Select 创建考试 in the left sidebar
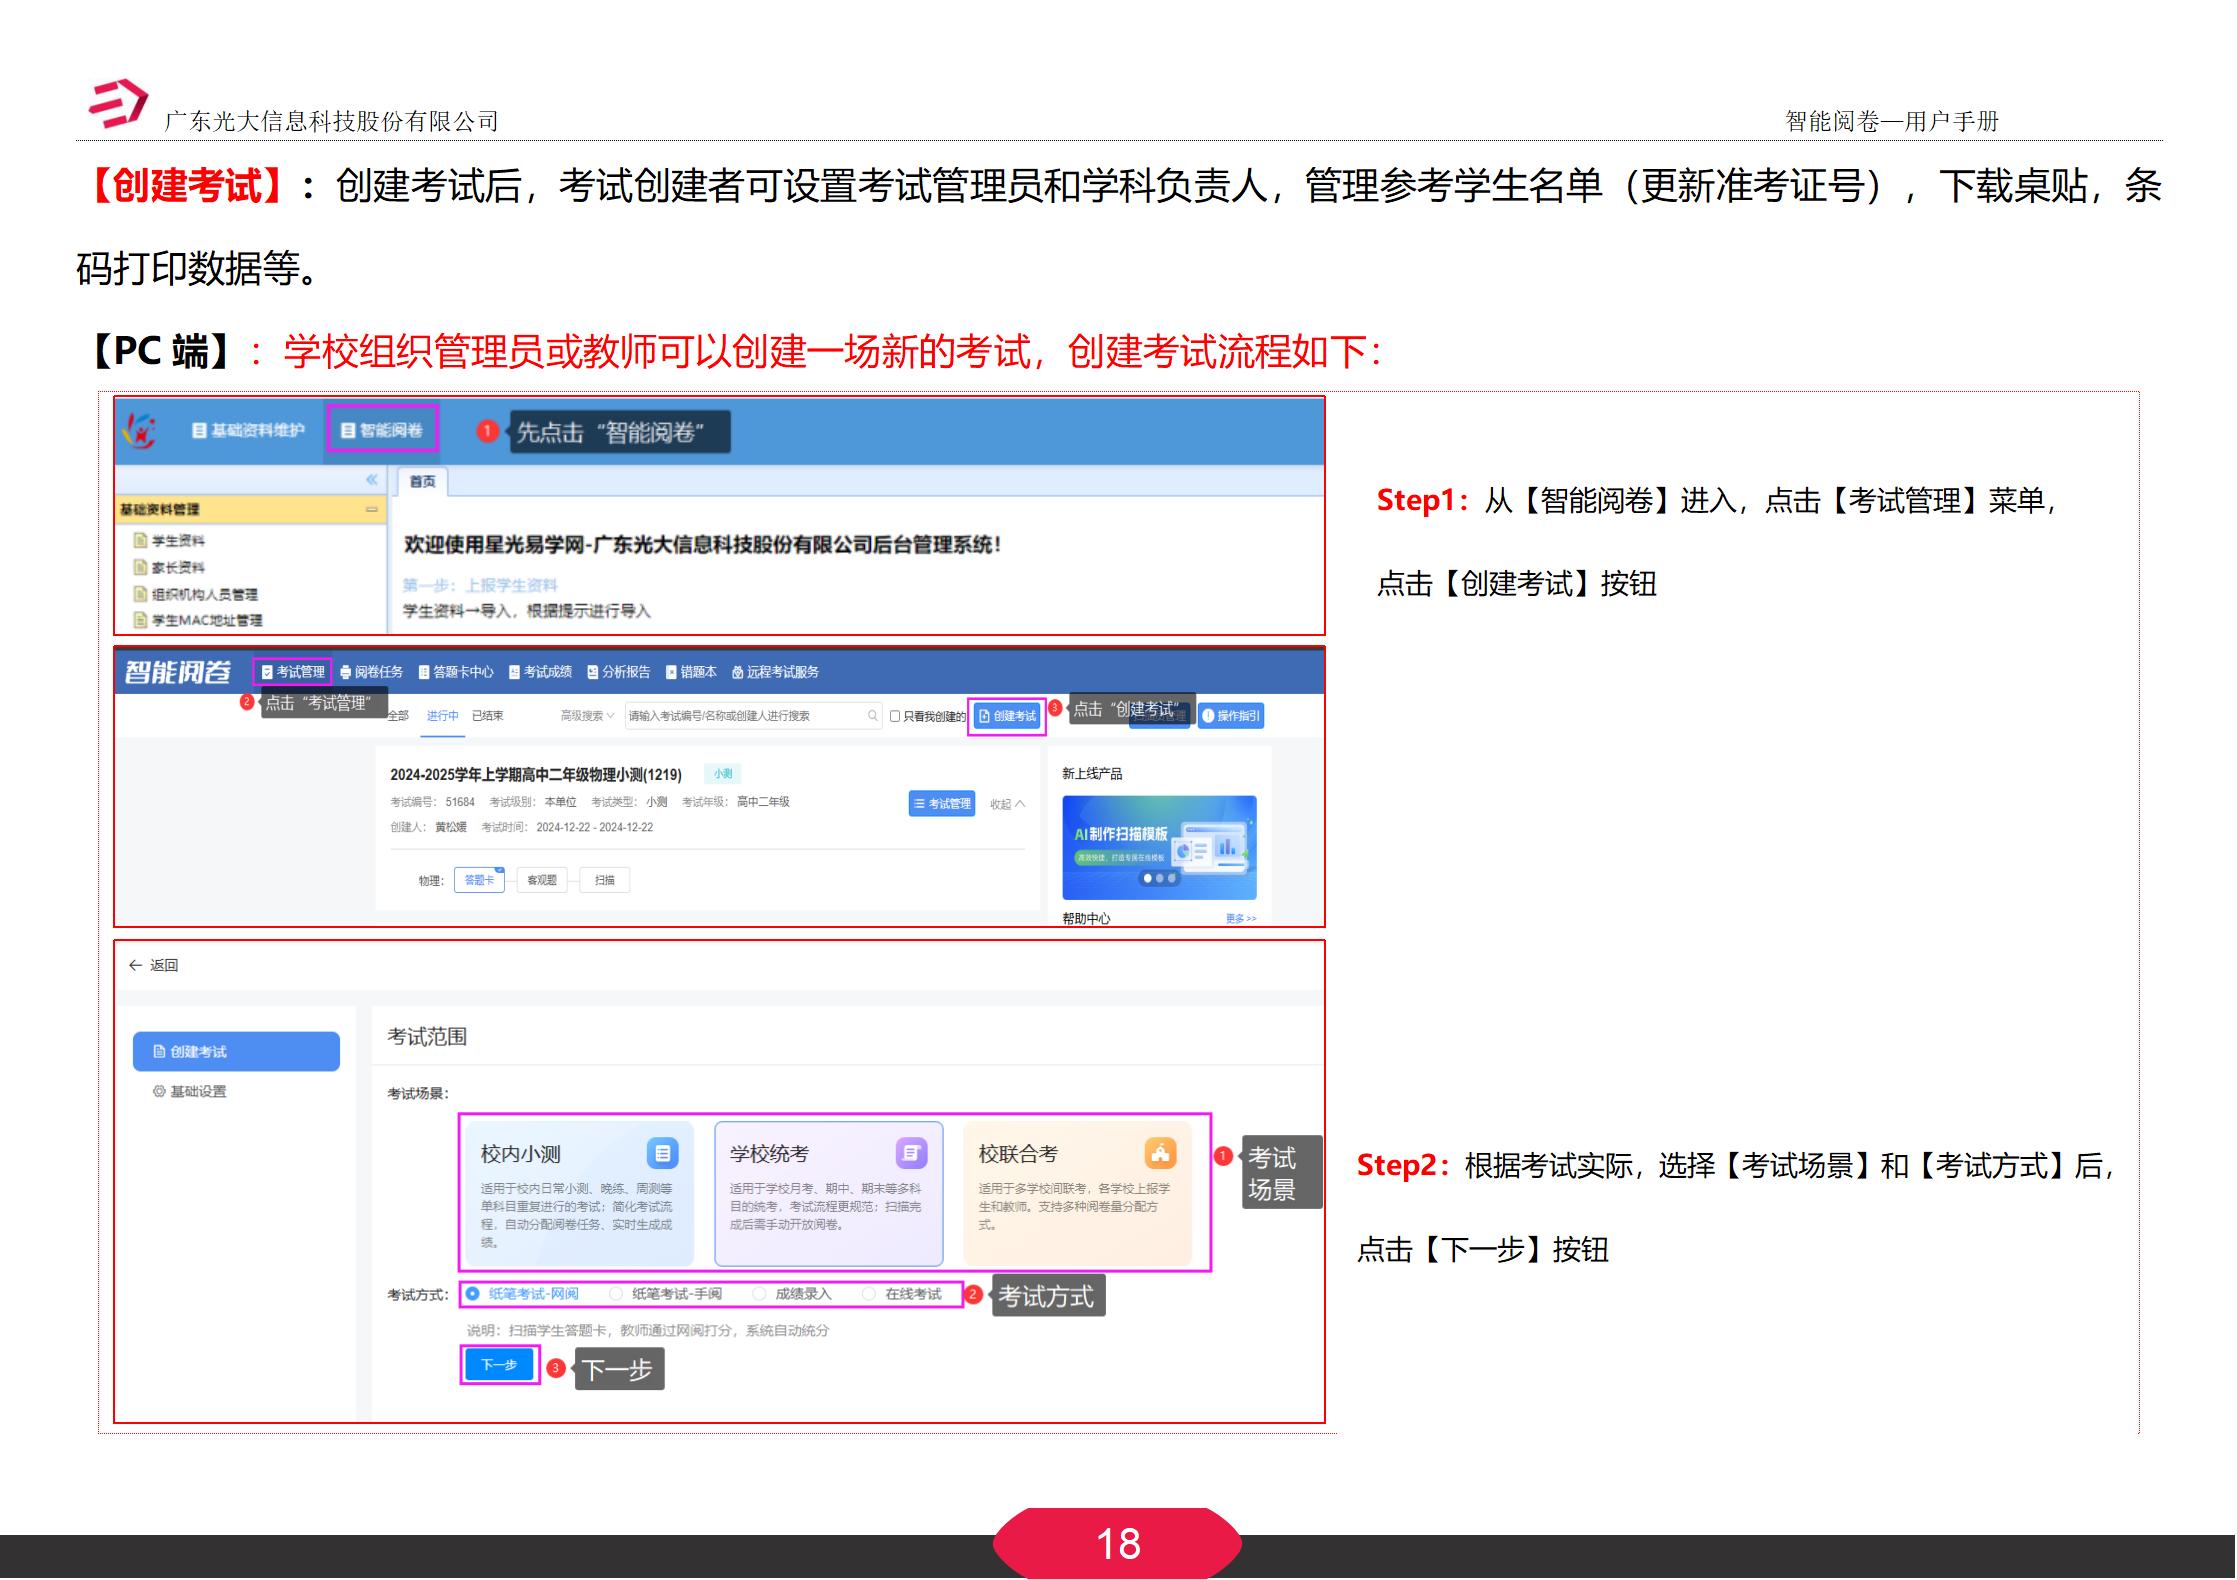This screenshot has height=1580, width=2237. pyautogui.click(x=237, y=1051)
